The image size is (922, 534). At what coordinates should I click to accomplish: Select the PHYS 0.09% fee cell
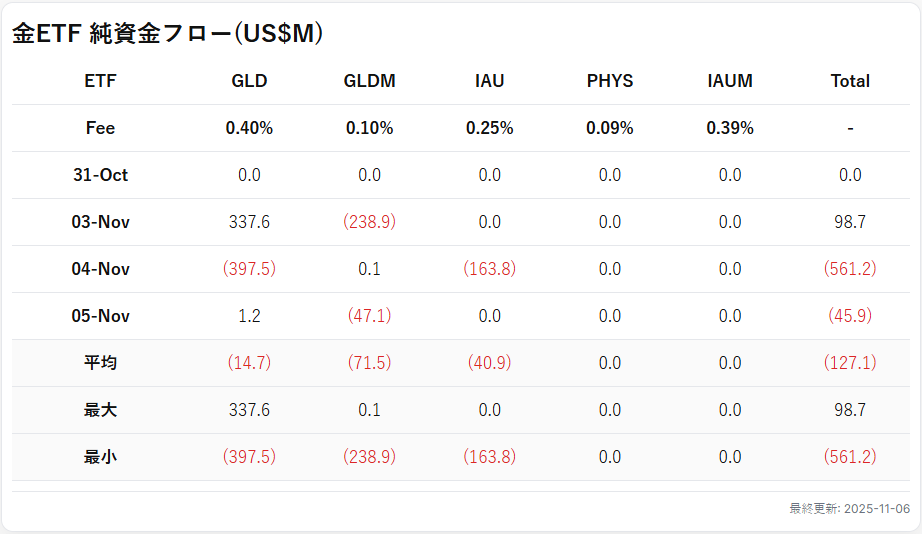[x=609, y=128]
